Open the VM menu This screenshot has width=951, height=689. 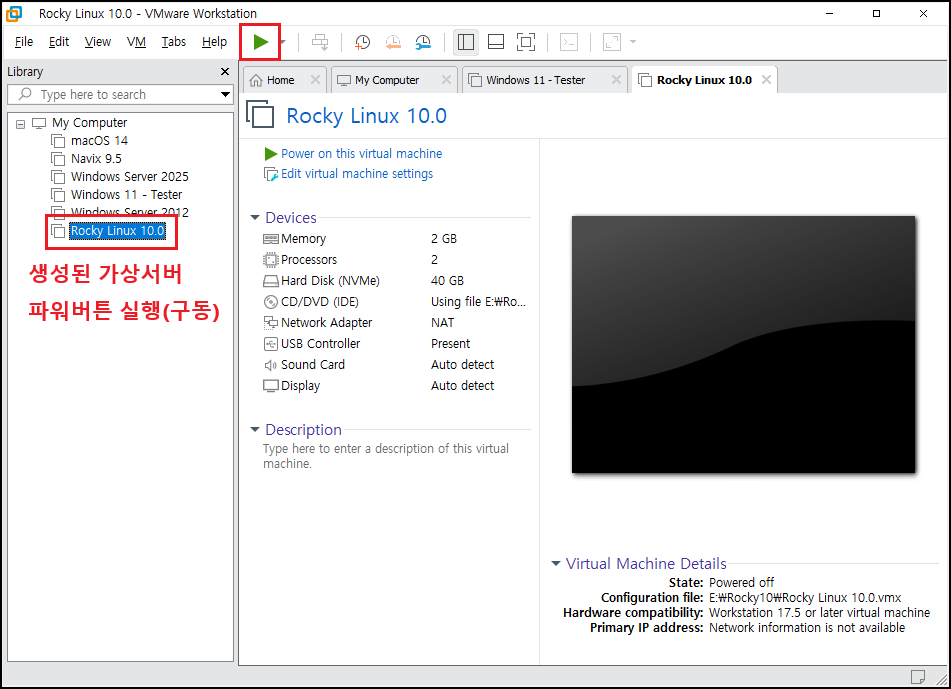(136, 42)
